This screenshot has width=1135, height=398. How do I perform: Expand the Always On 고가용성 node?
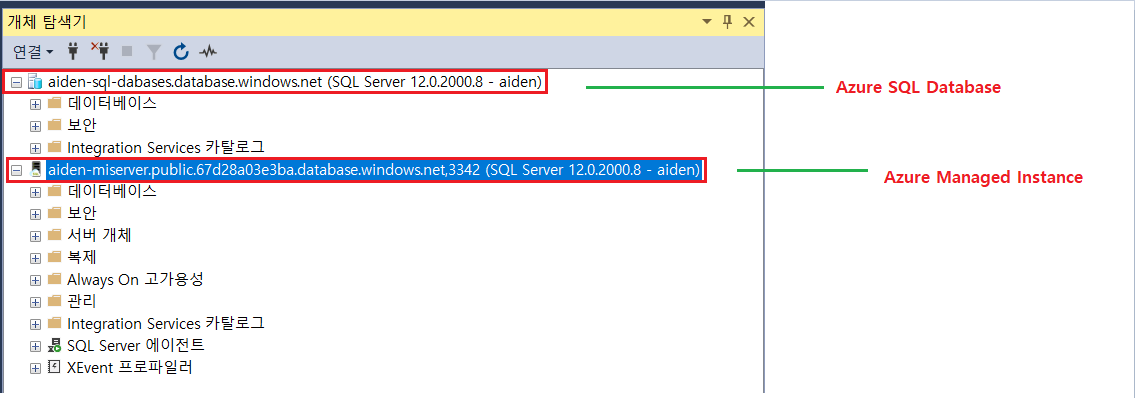pos(35,280)
